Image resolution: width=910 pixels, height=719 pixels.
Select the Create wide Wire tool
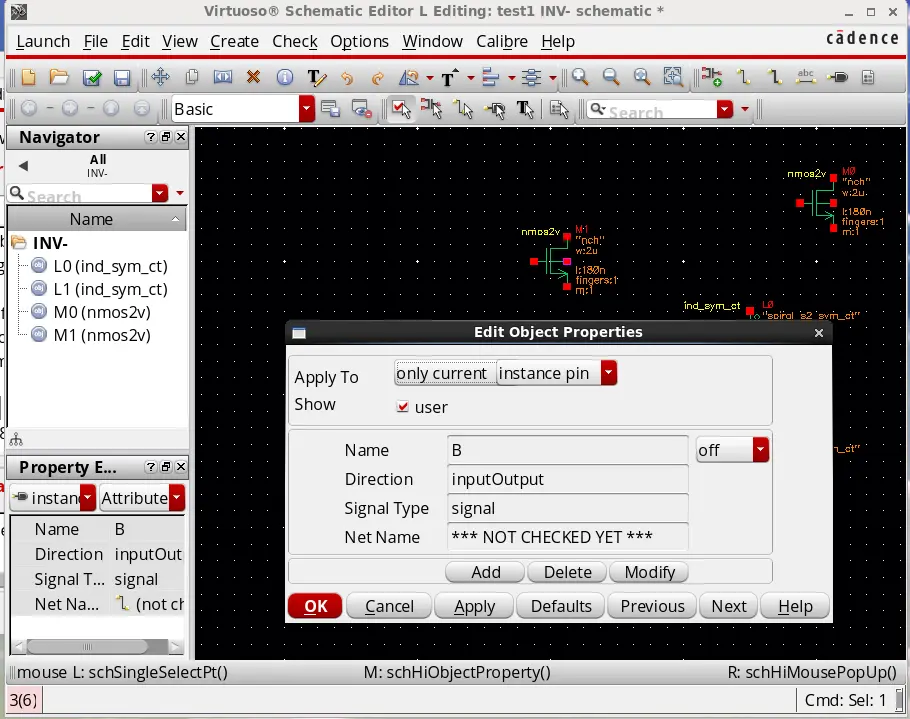(774, 77)
